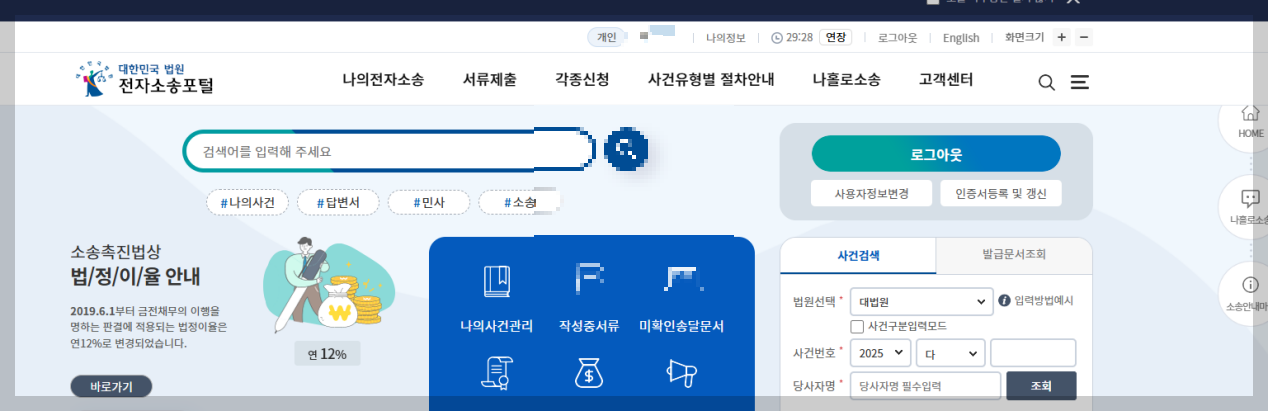Open the 다 case type dropdown
The width and height of the screenshot is (1268, 411).
click(x=950, y=353)
